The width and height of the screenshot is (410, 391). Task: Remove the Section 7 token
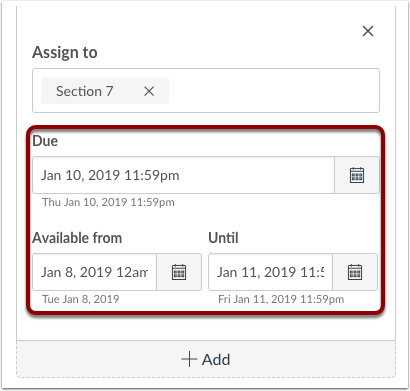click(149, 91)
